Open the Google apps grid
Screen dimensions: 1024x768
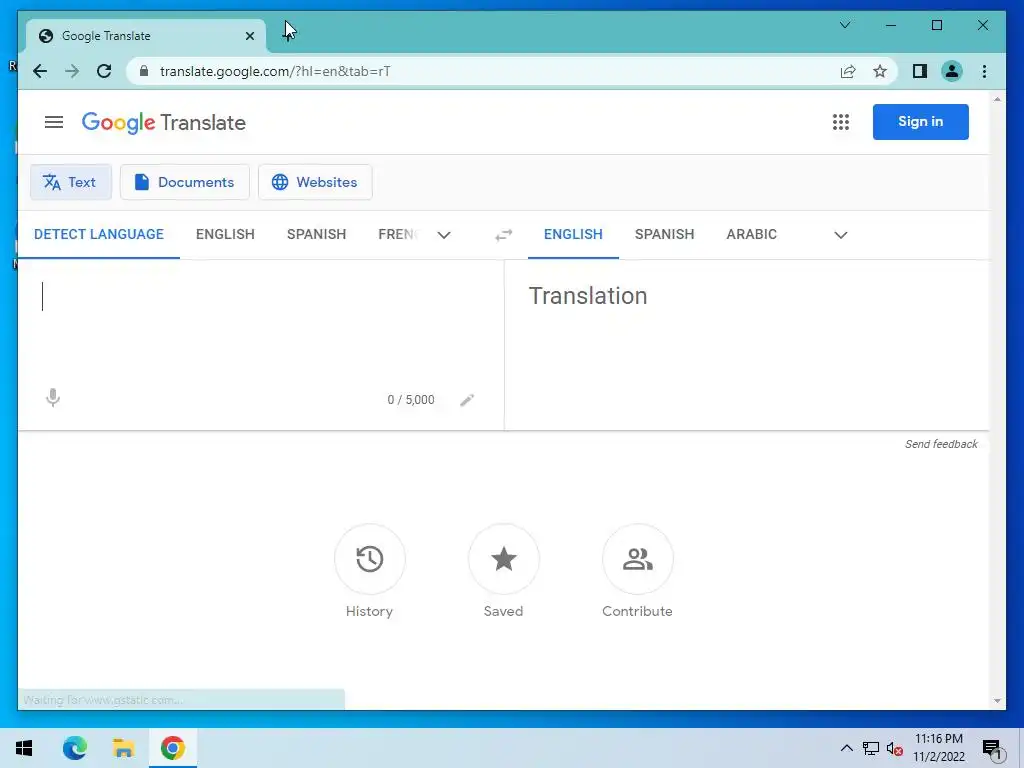(840, 122)
